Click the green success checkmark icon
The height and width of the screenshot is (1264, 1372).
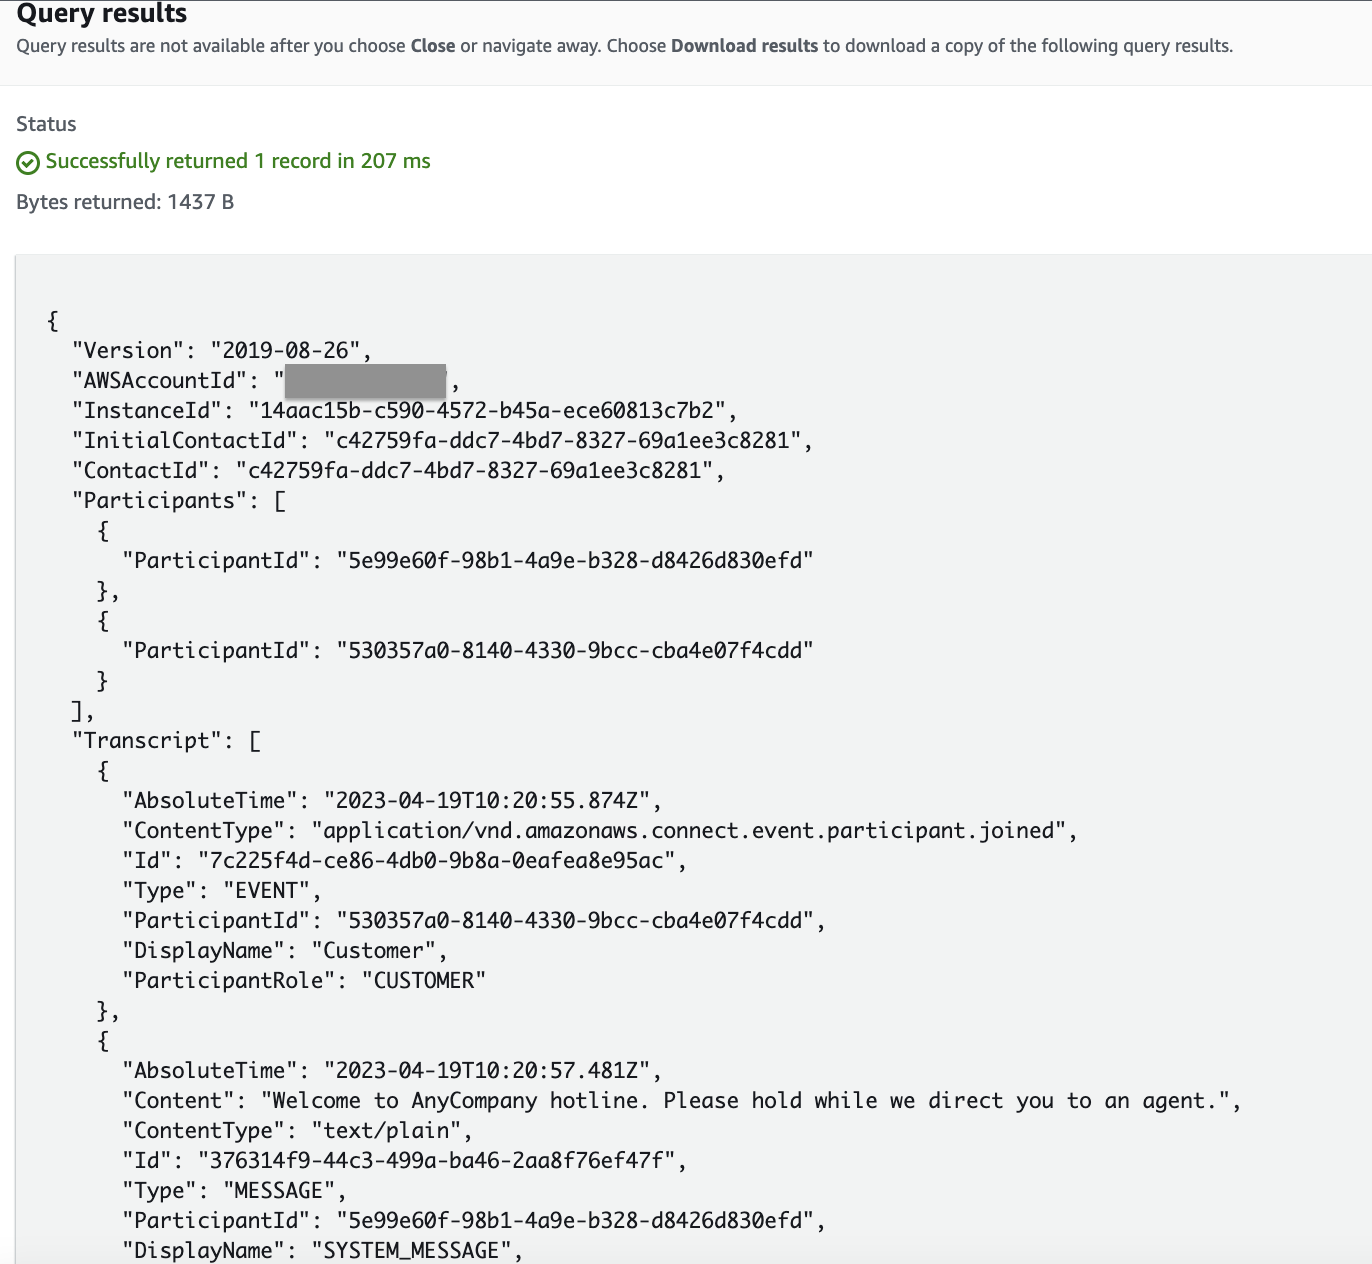click(28, 162)
